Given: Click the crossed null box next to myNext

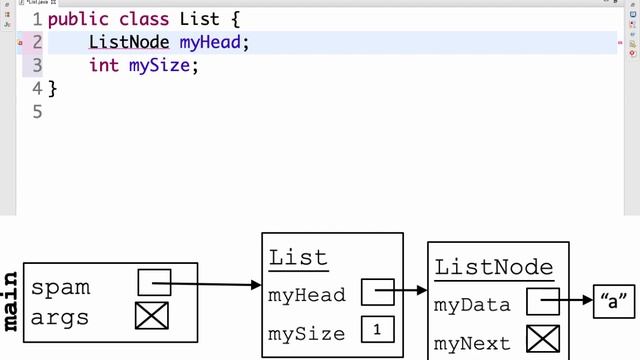Looking at the screenshot, I should coord(543,339).
